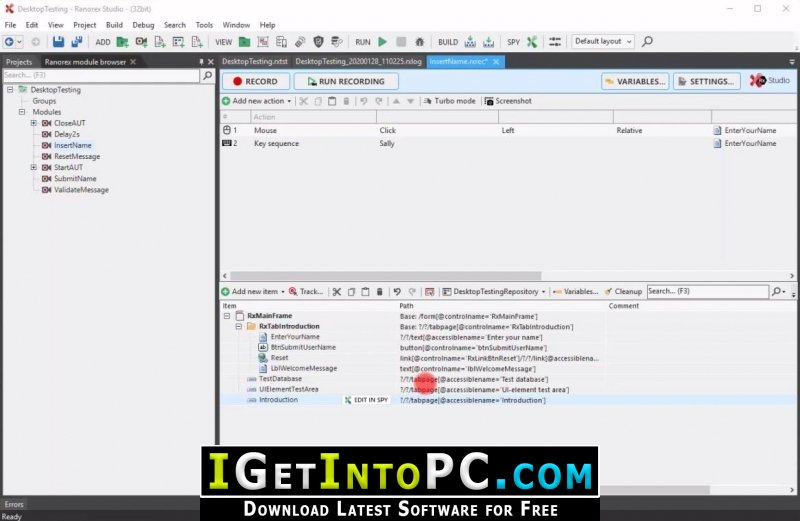Switch to the DesktopTesting_20200128_110225.rxlog tab
800x521 pixels.
(x=358, y=61)
